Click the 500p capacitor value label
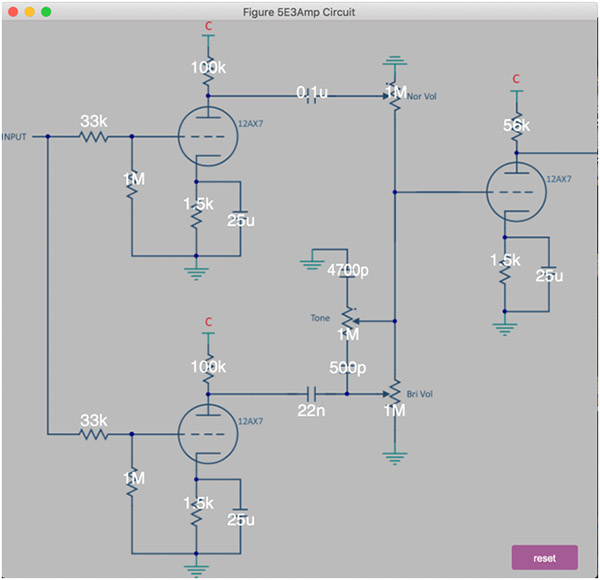 [x=347, y=368]
